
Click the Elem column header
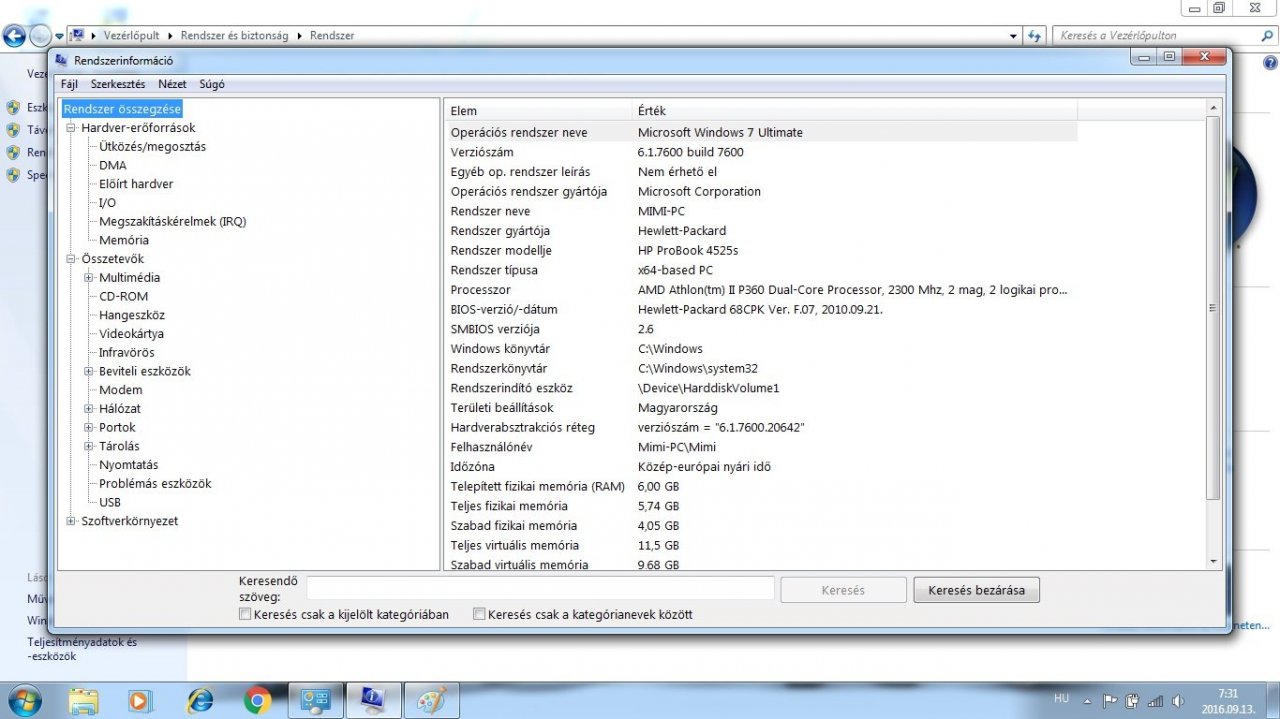point(538,110)
